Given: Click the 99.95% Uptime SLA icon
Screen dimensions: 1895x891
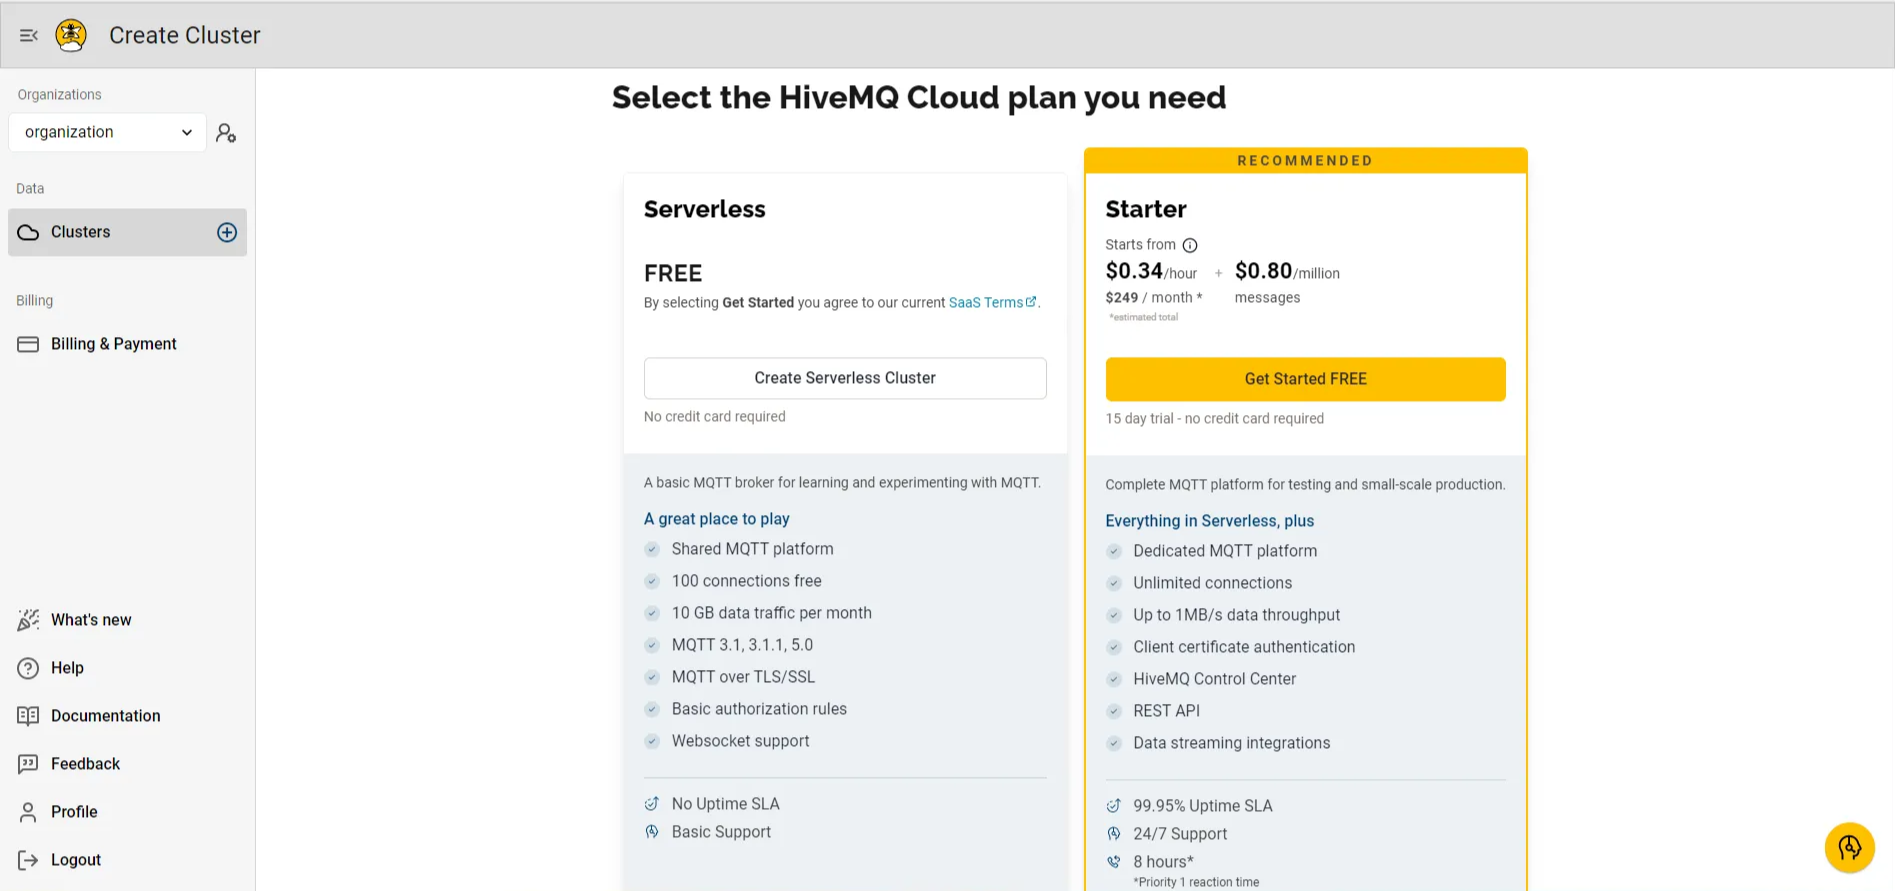Looking at the screenshot, I should coord(1114,806).
